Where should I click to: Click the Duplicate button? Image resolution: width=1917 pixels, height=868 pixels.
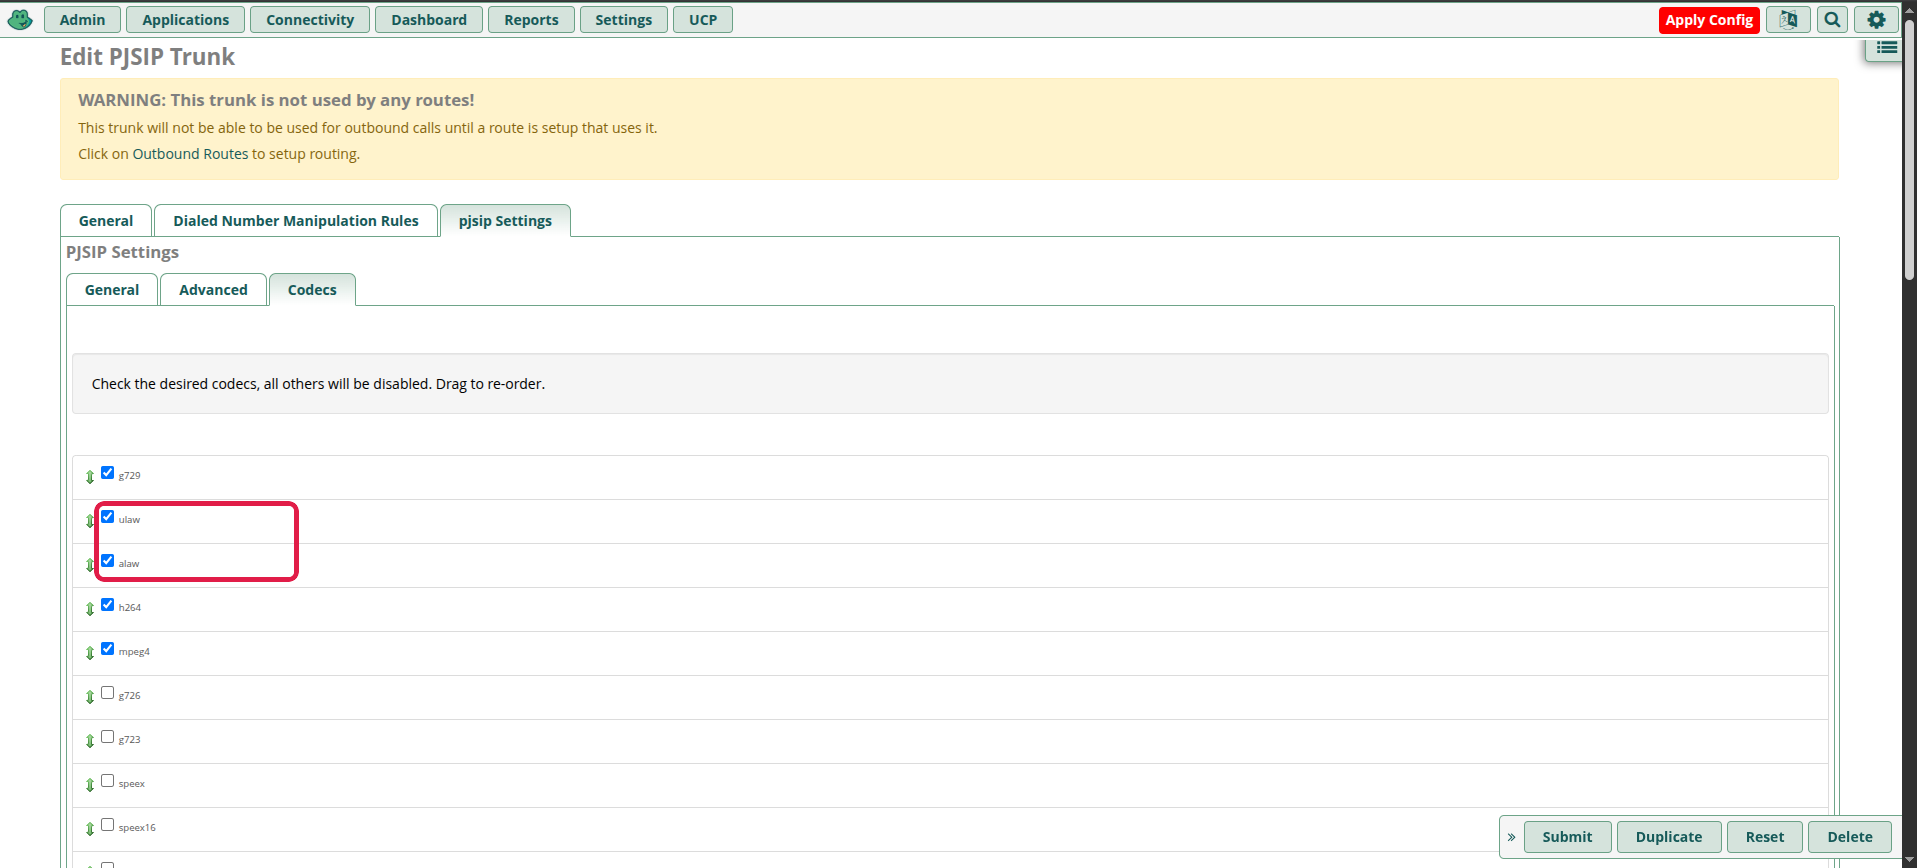[x=1669, y=837]
